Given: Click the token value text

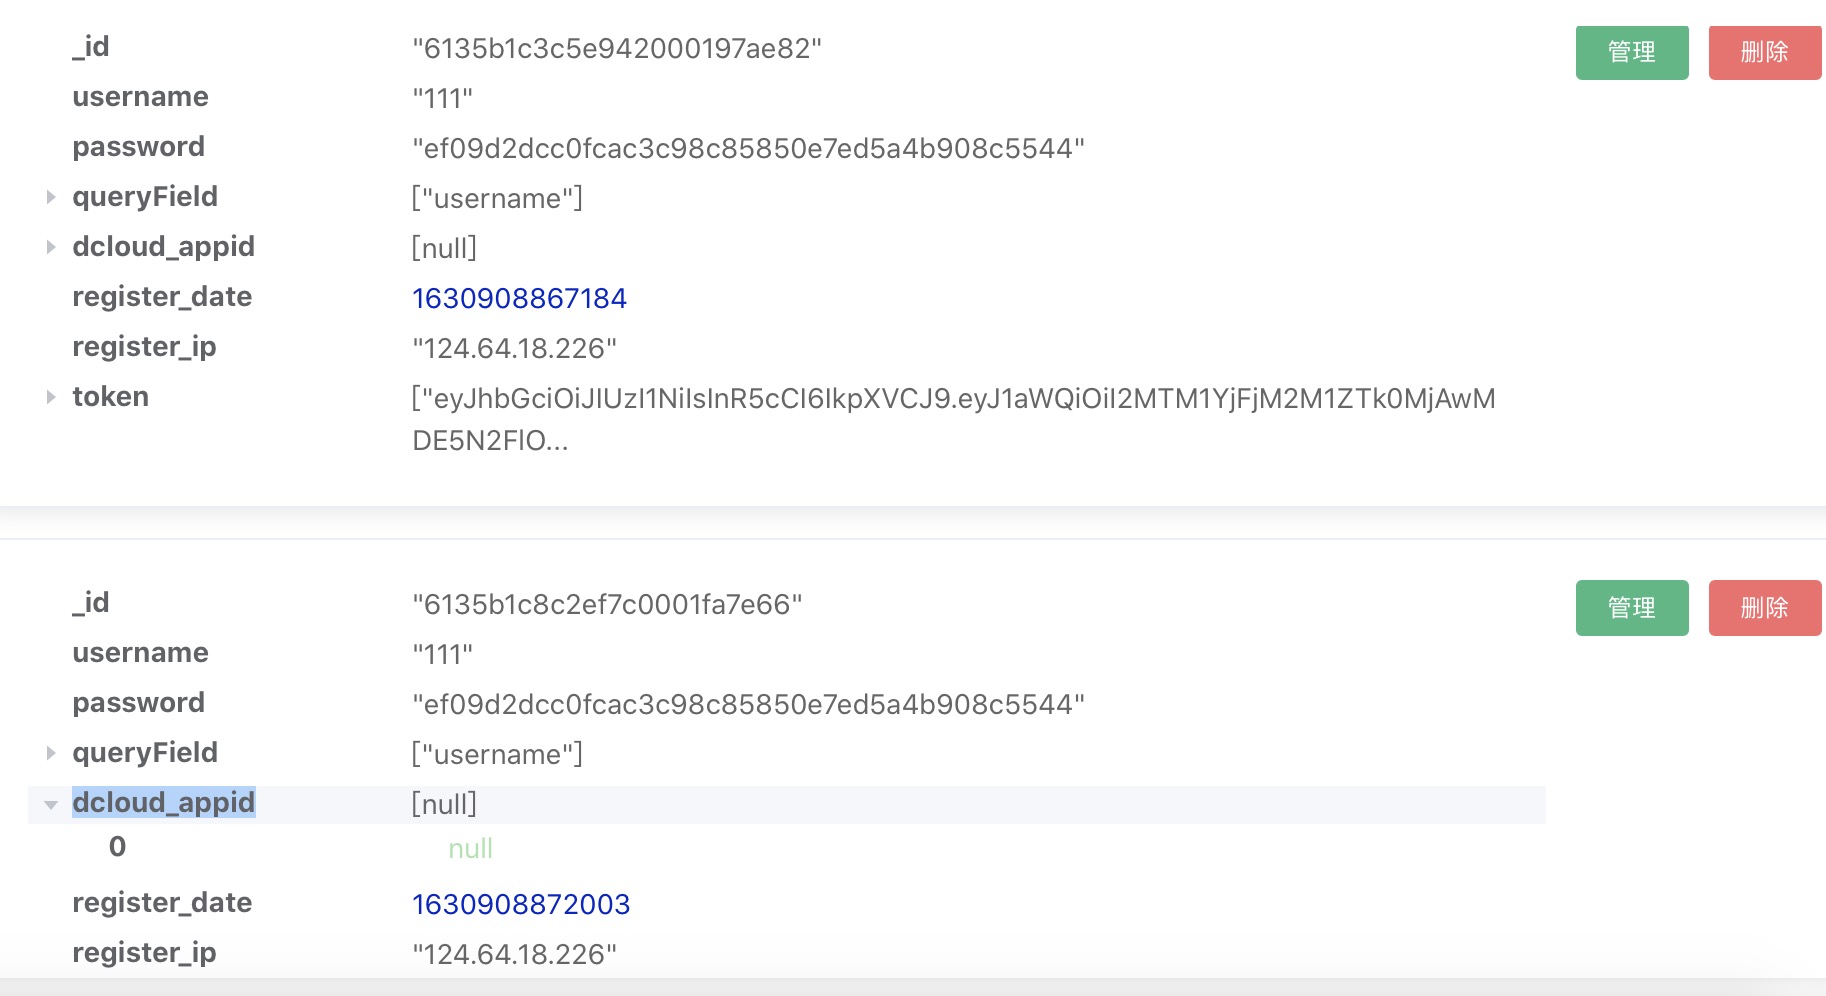Looking at the screenshot, I should pyautogui.click(x=953, y=399).
